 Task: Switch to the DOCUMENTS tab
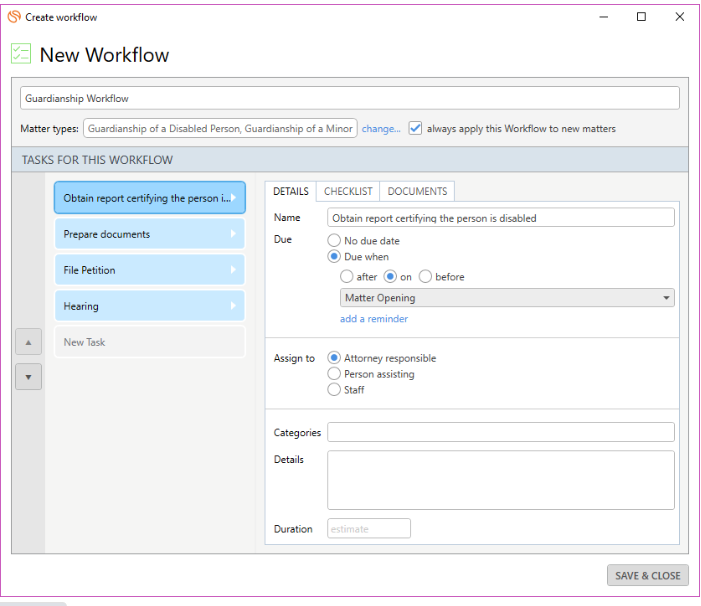[x=417, y=191]
